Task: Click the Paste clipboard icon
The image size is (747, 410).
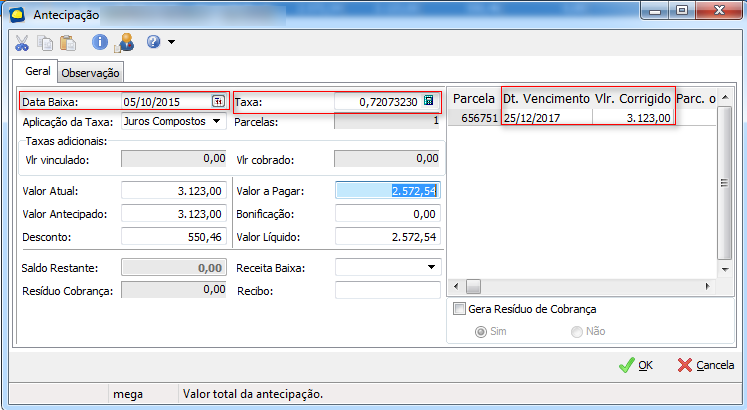Action: point(67,43)
